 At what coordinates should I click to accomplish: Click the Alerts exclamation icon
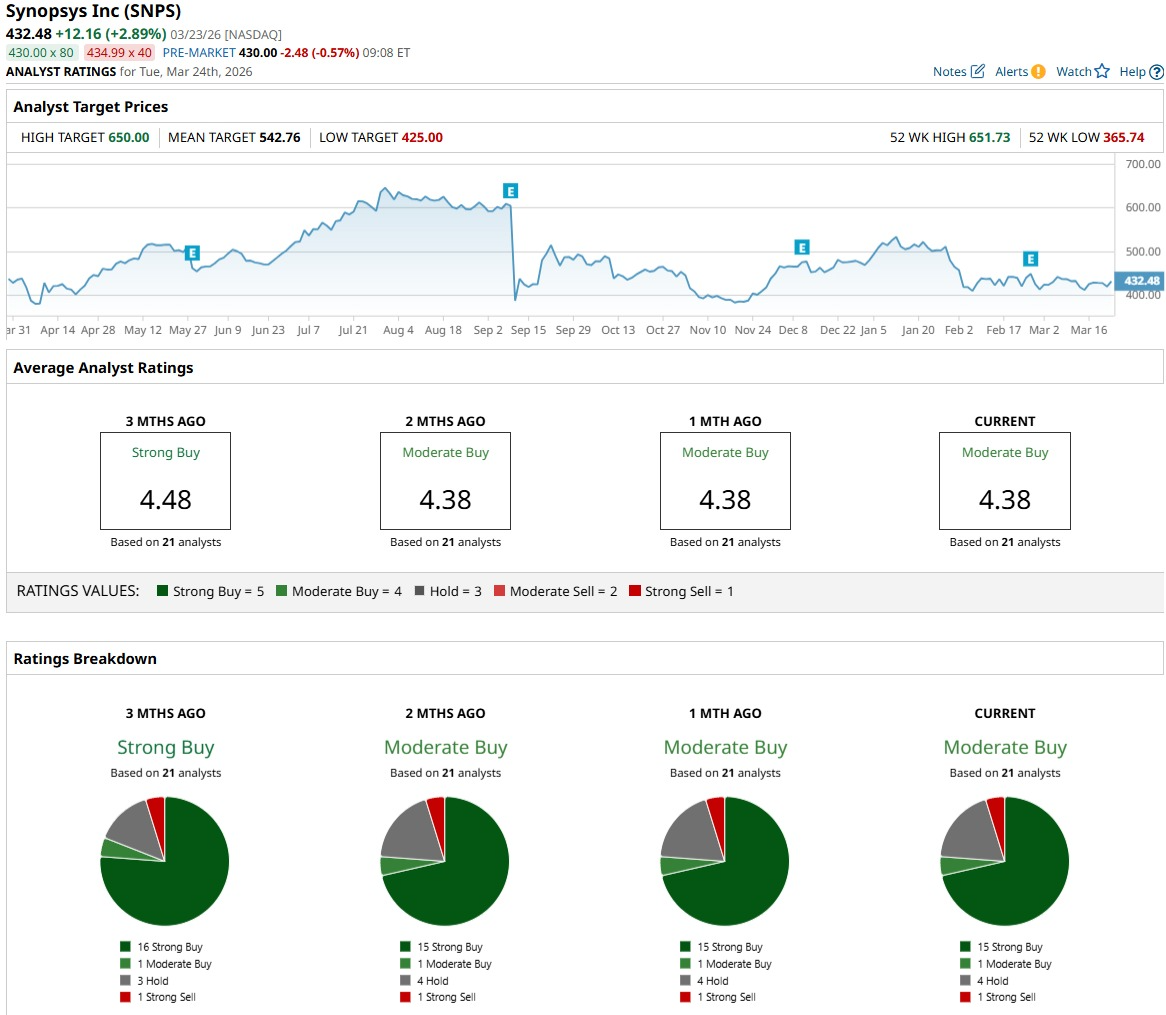coord(1038,71)
